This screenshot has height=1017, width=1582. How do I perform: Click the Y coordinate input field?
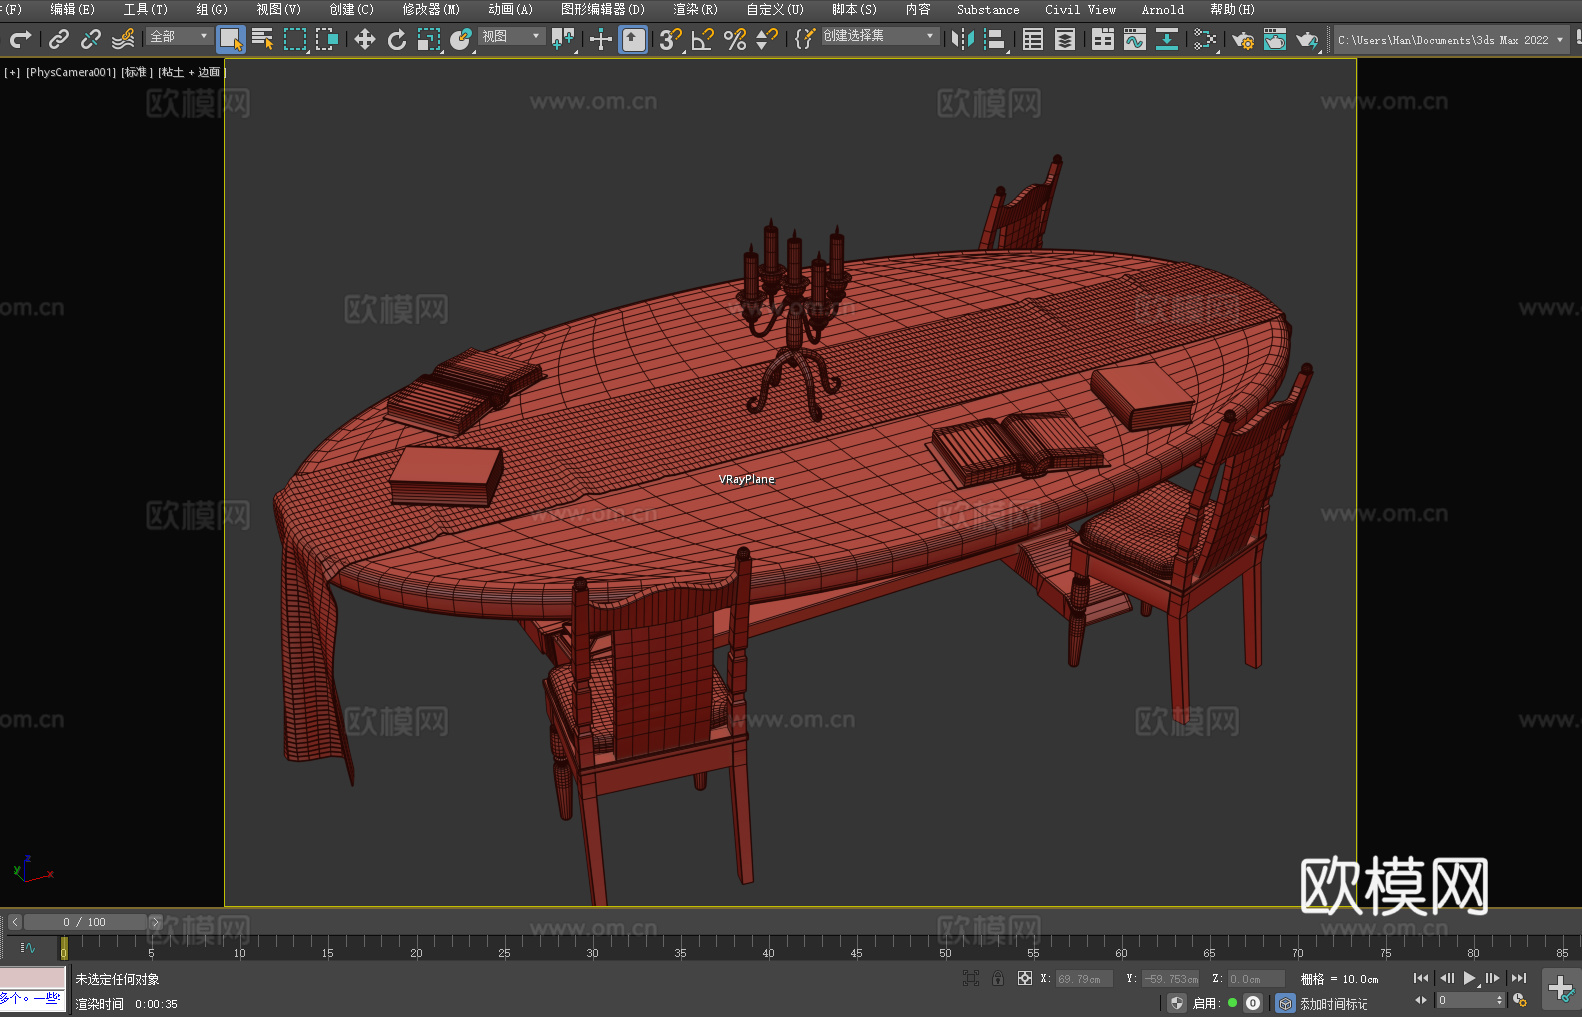tap(1170, 979)
